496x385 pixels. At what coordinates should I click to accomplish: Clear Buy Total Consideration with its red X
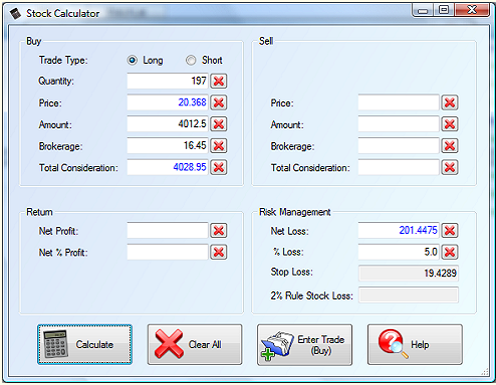(219, 167)
